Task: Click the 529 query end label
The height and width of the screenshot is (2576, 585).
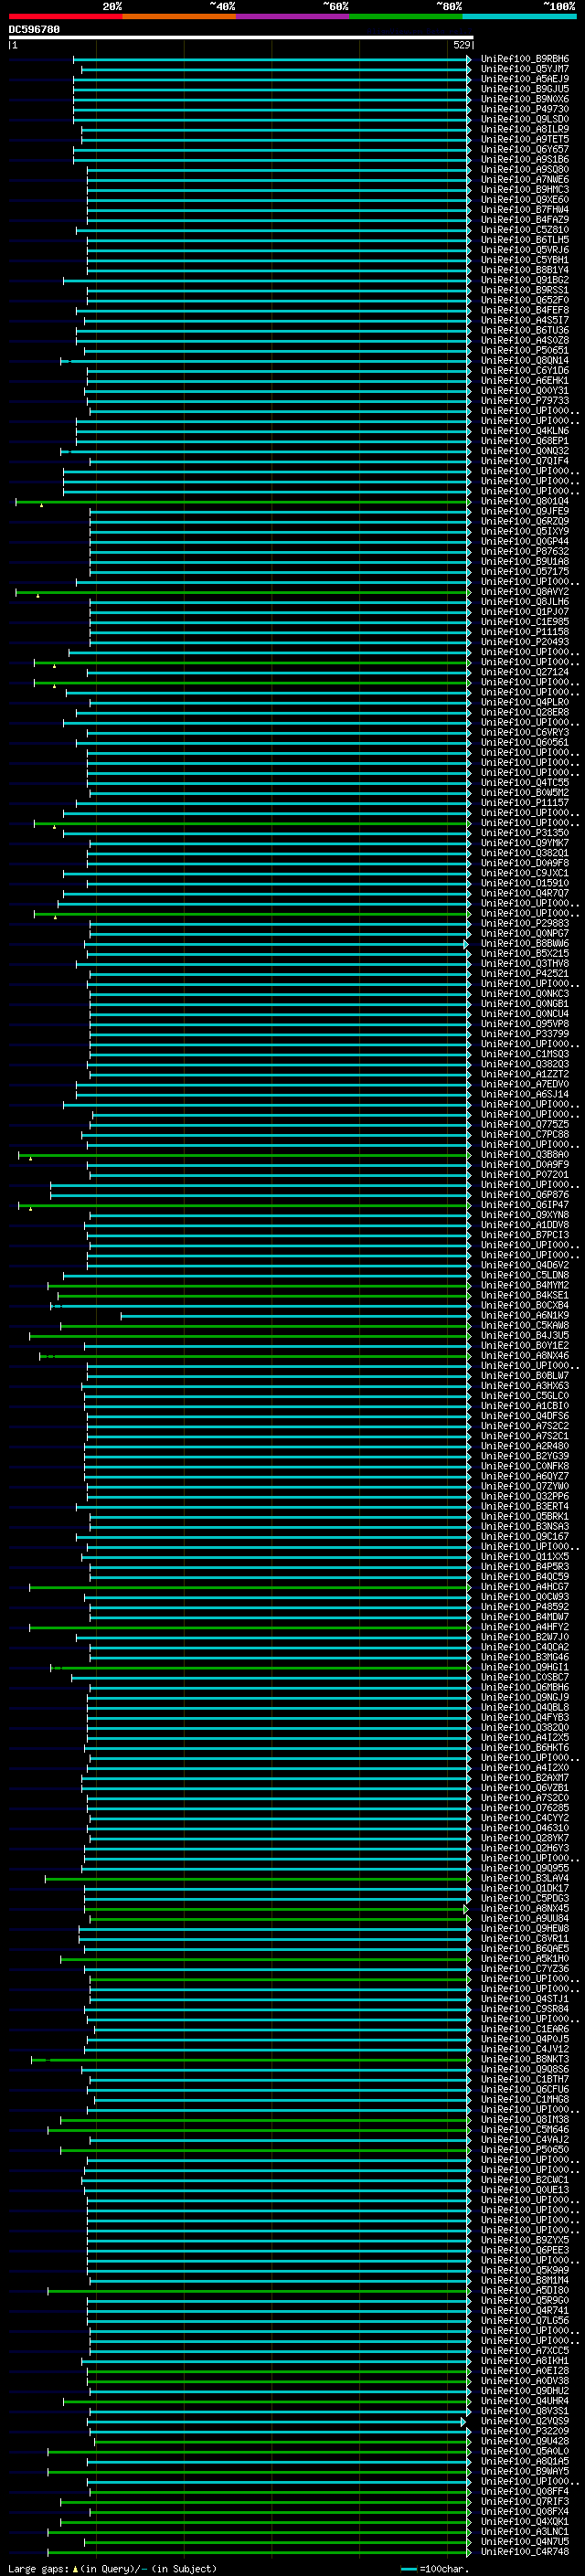Action: 461,46
